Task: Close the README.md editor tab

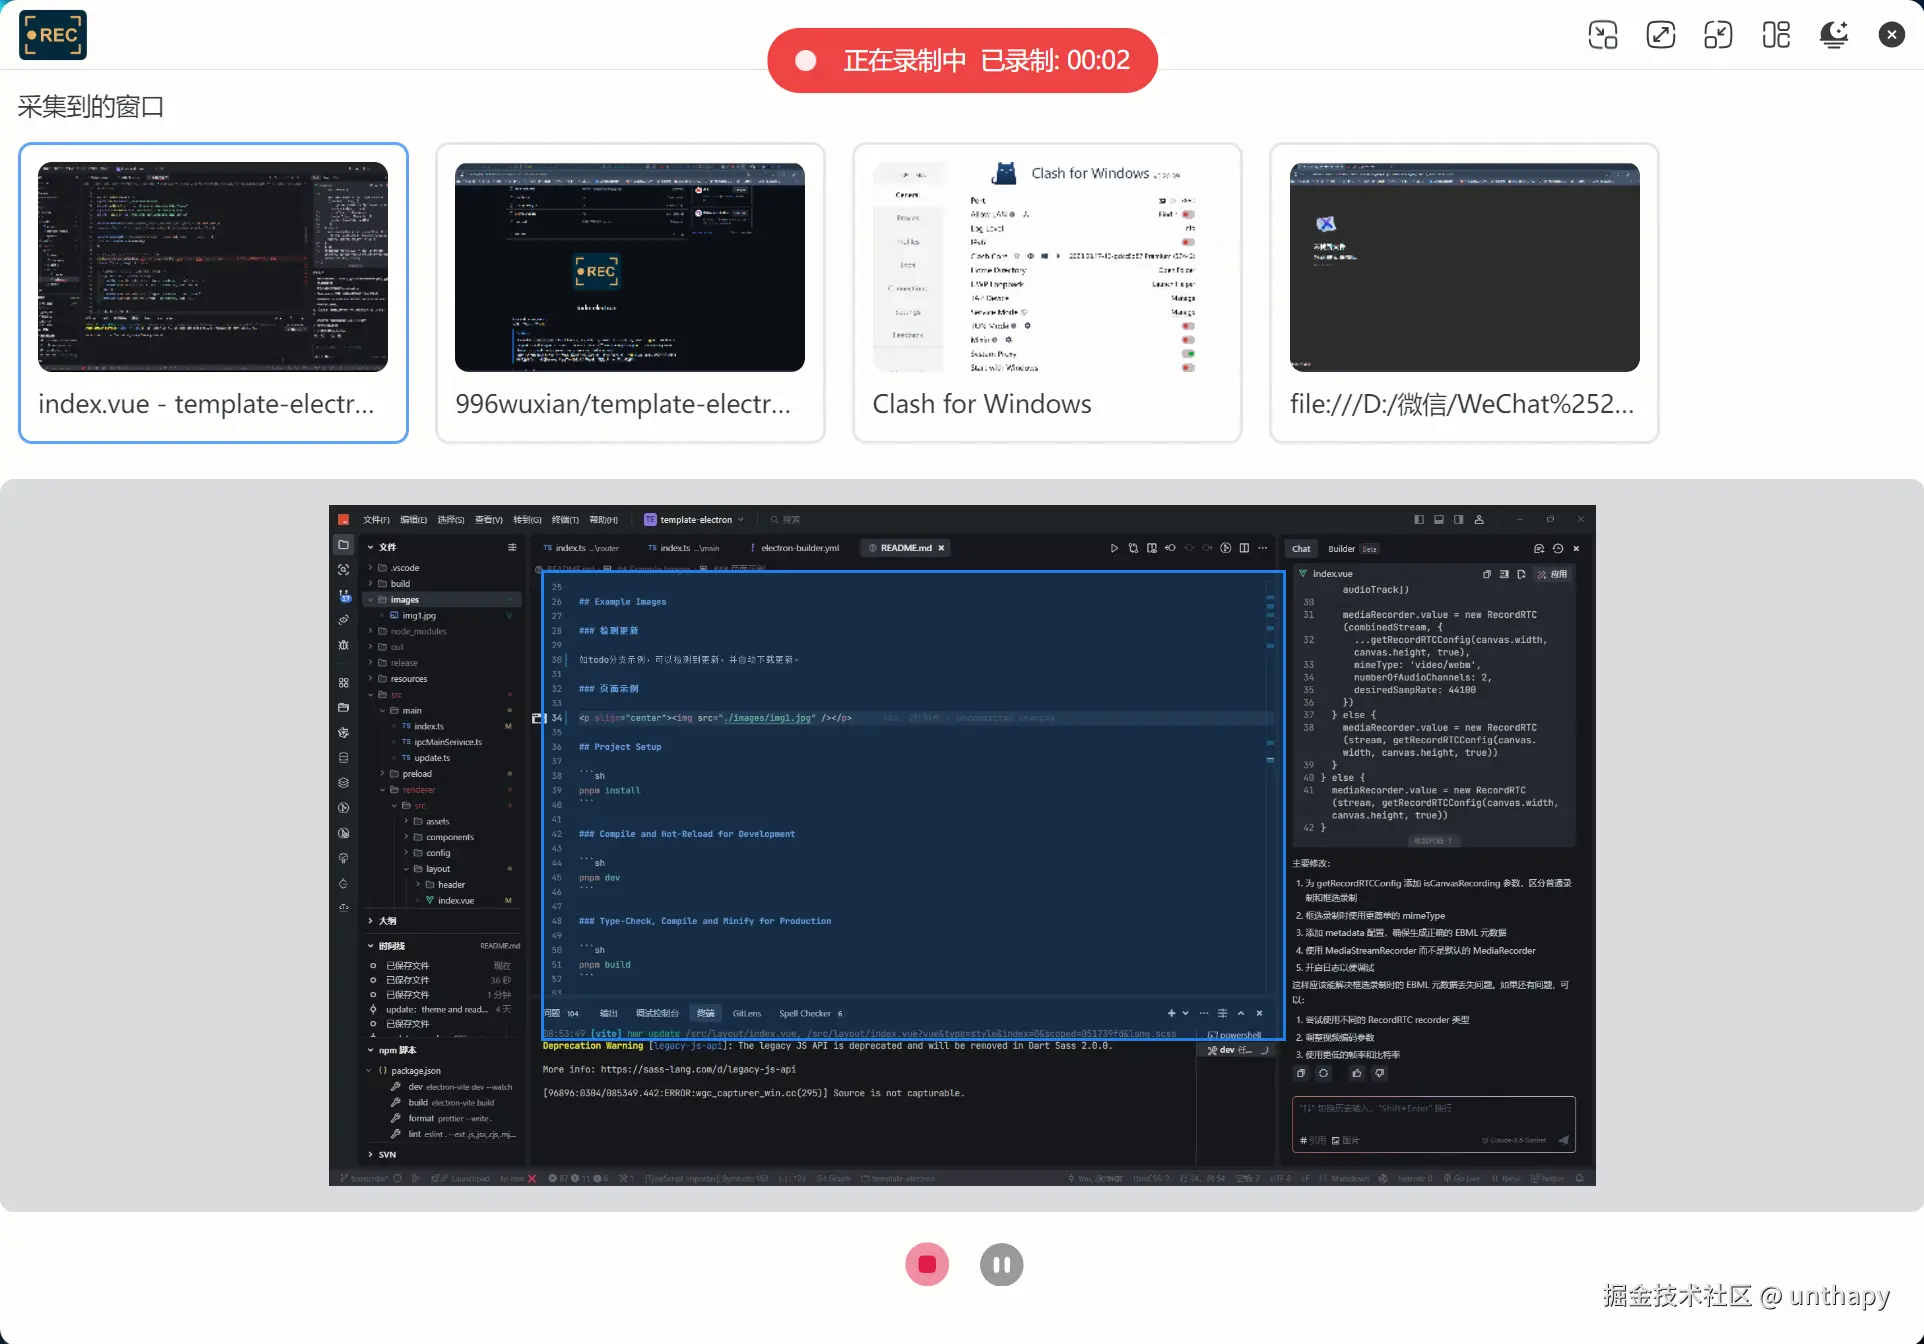Action: 941,548
